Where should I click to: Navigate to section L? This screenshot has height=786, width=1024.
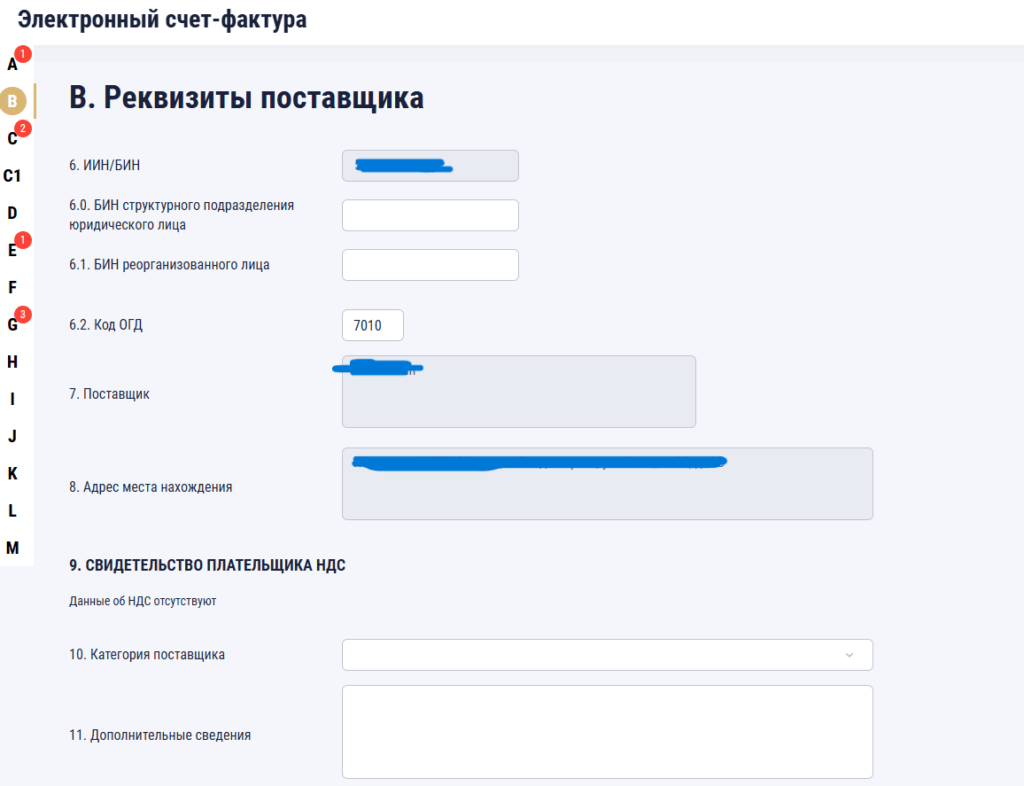coord(13,510)
